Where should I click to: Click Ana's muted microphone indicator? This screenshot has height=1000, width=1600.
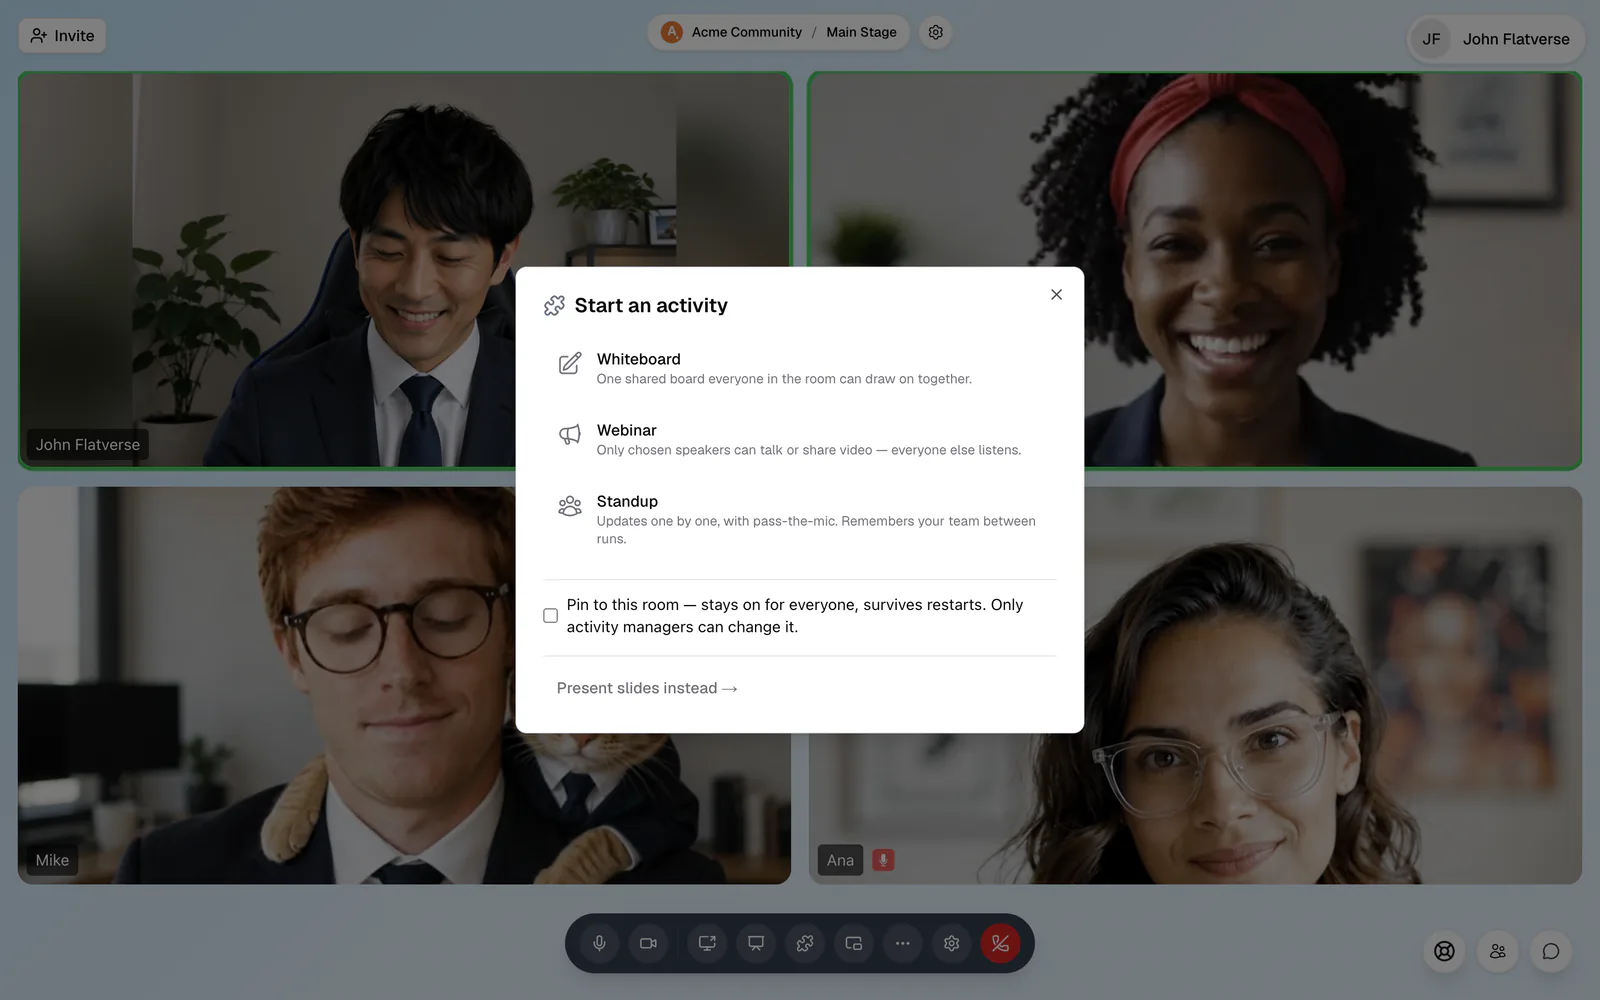(x=883, y=860)
